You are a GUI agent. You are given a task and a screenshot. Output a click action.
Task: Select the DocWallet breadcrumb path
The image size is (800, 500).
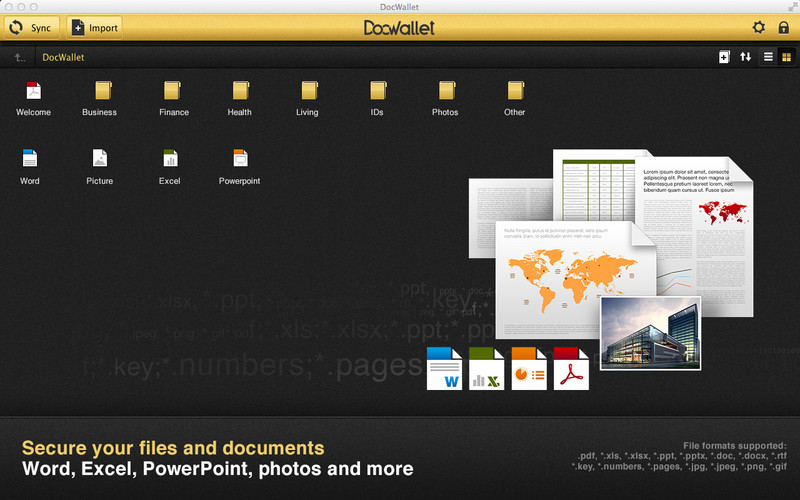[63, 57]
